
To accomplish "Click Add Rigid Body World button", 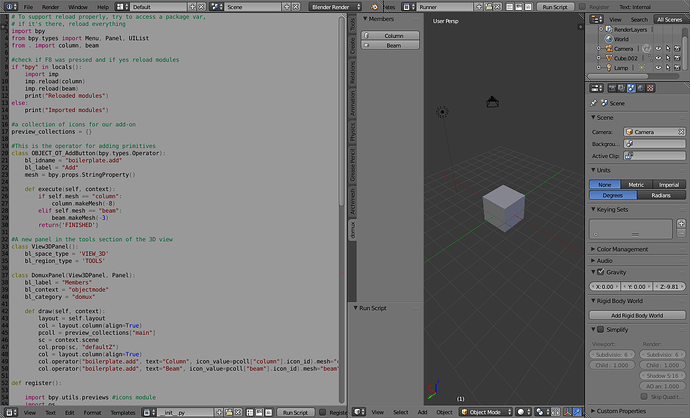I will coord(637,315).
